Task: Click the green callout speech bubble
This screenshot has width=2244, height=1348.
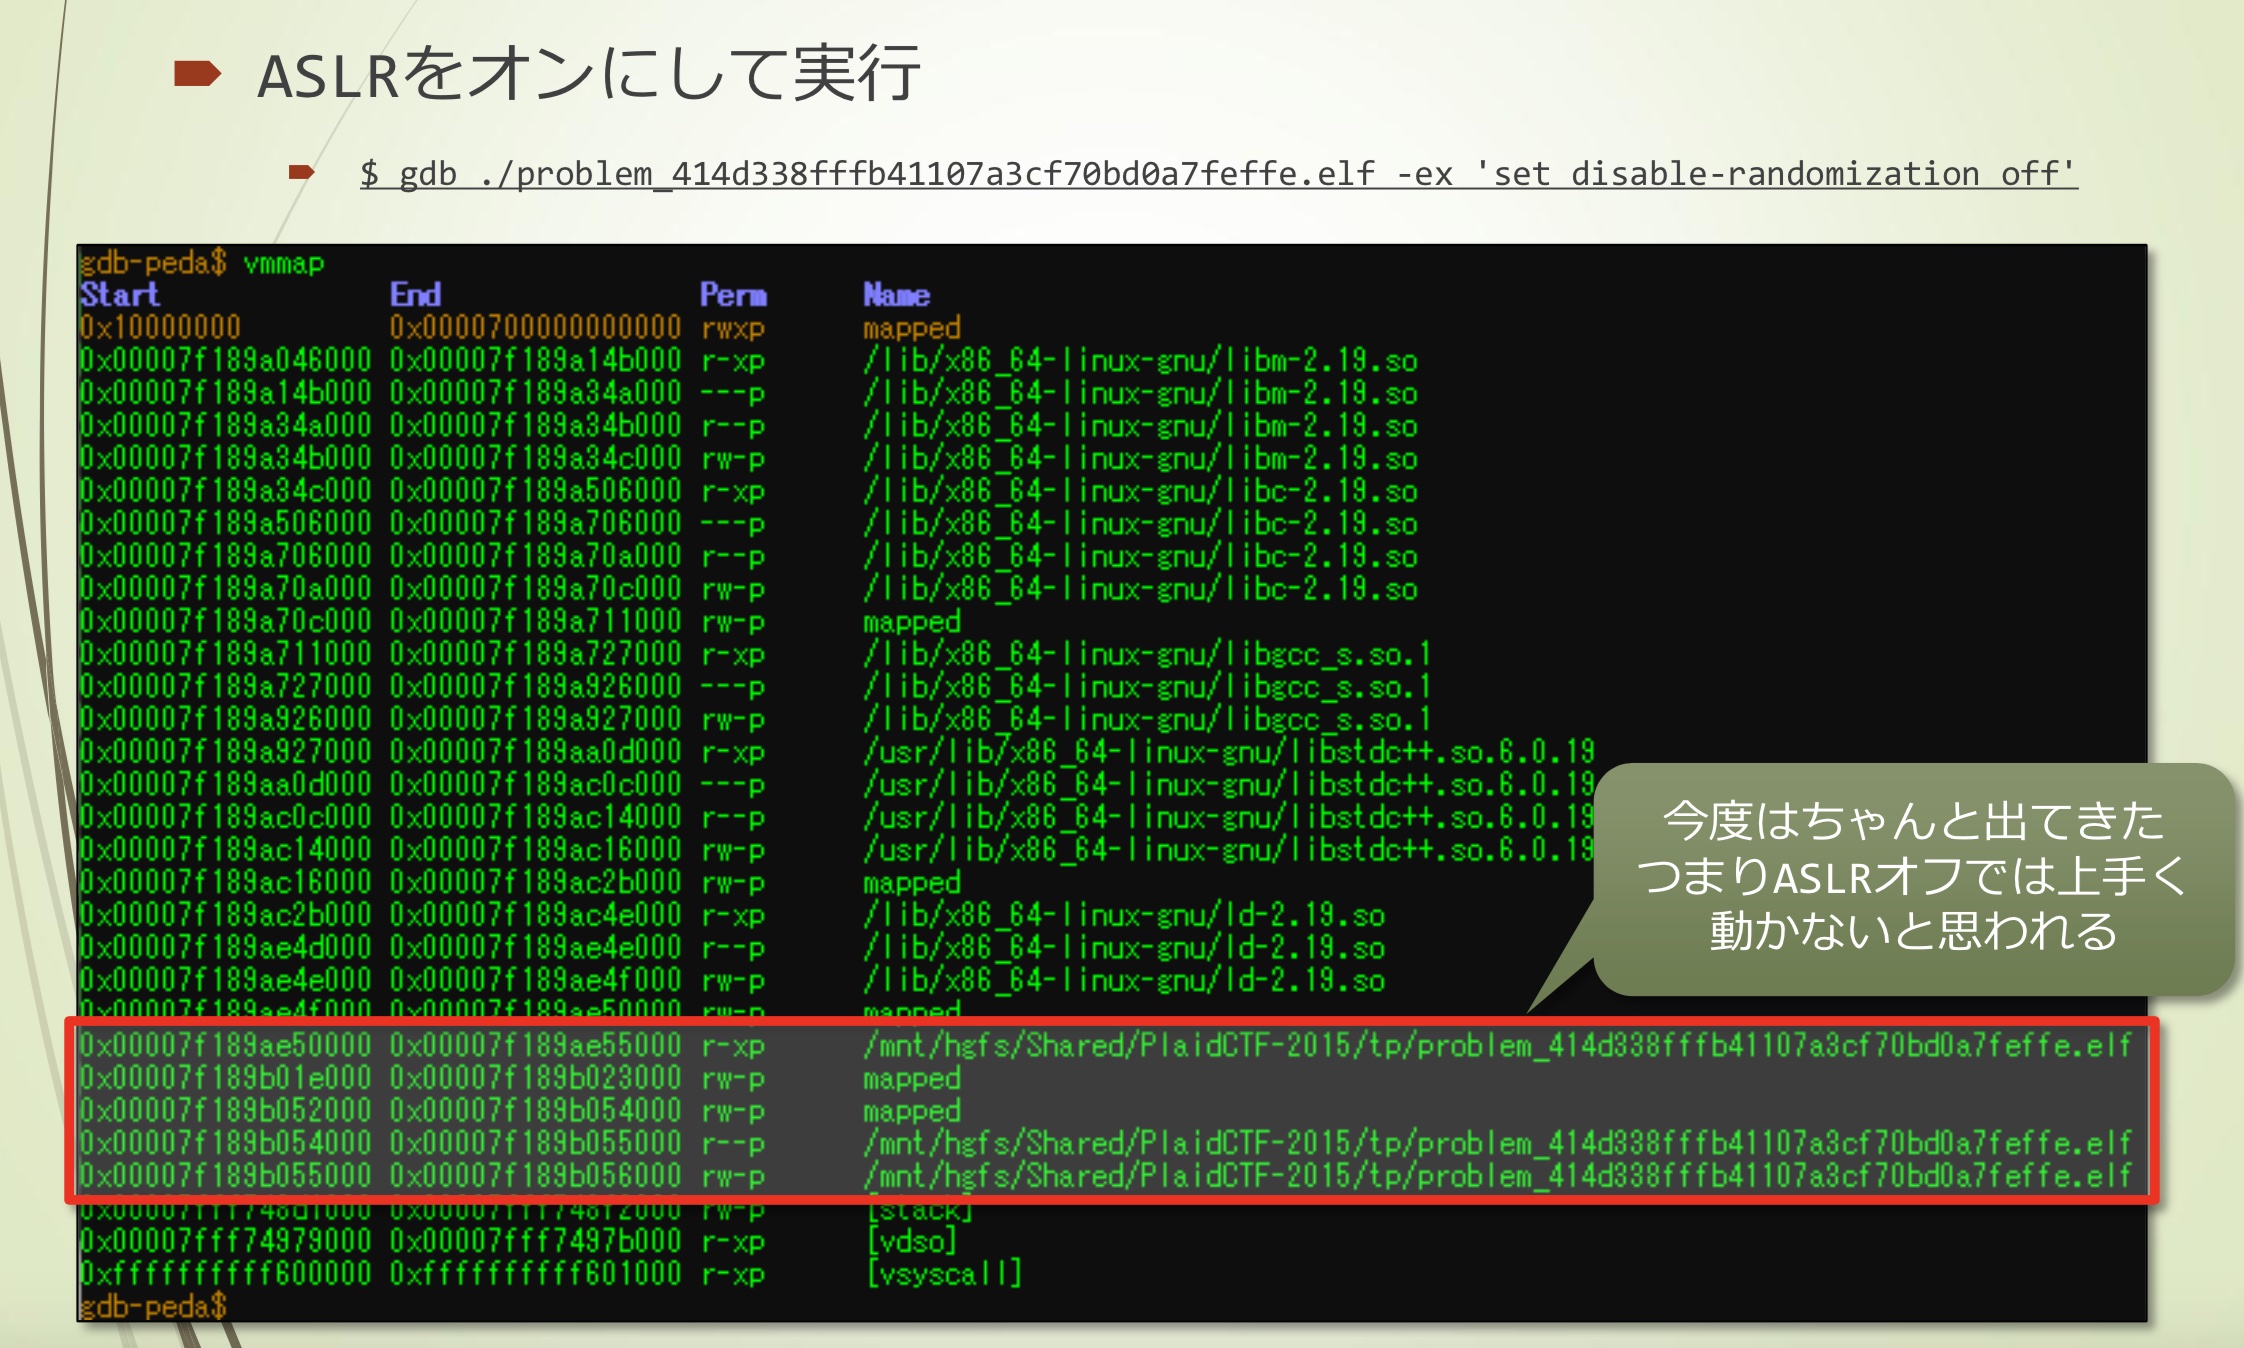Action: click(x=1911, y=877)
